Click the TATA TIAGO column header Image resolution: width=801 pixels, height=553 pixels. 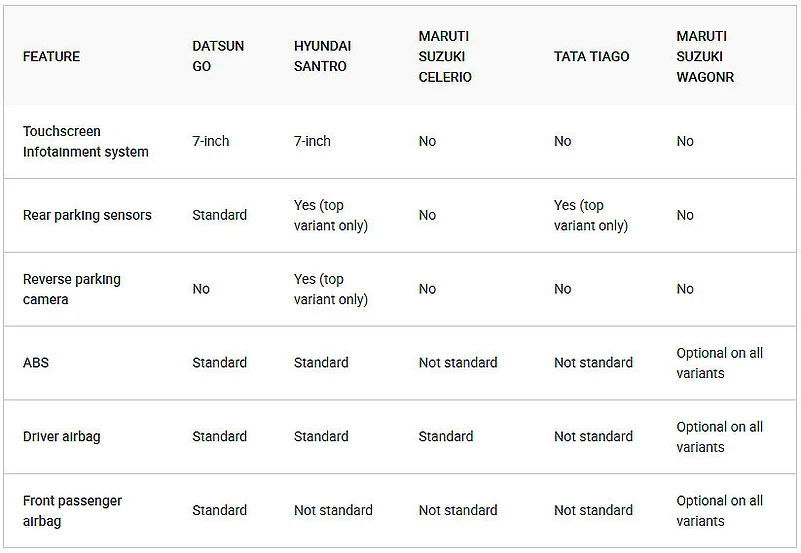[x=592, y=57]
